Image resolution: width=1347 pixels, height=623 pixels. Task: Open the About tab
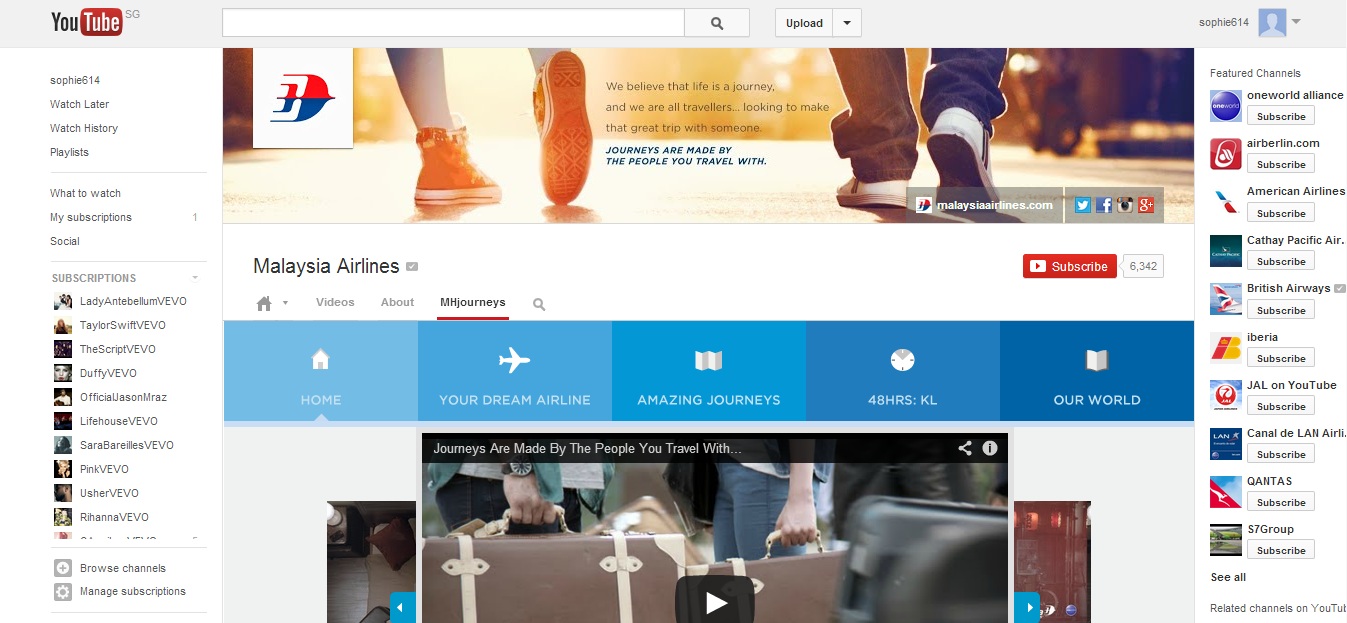click(397, 302)
